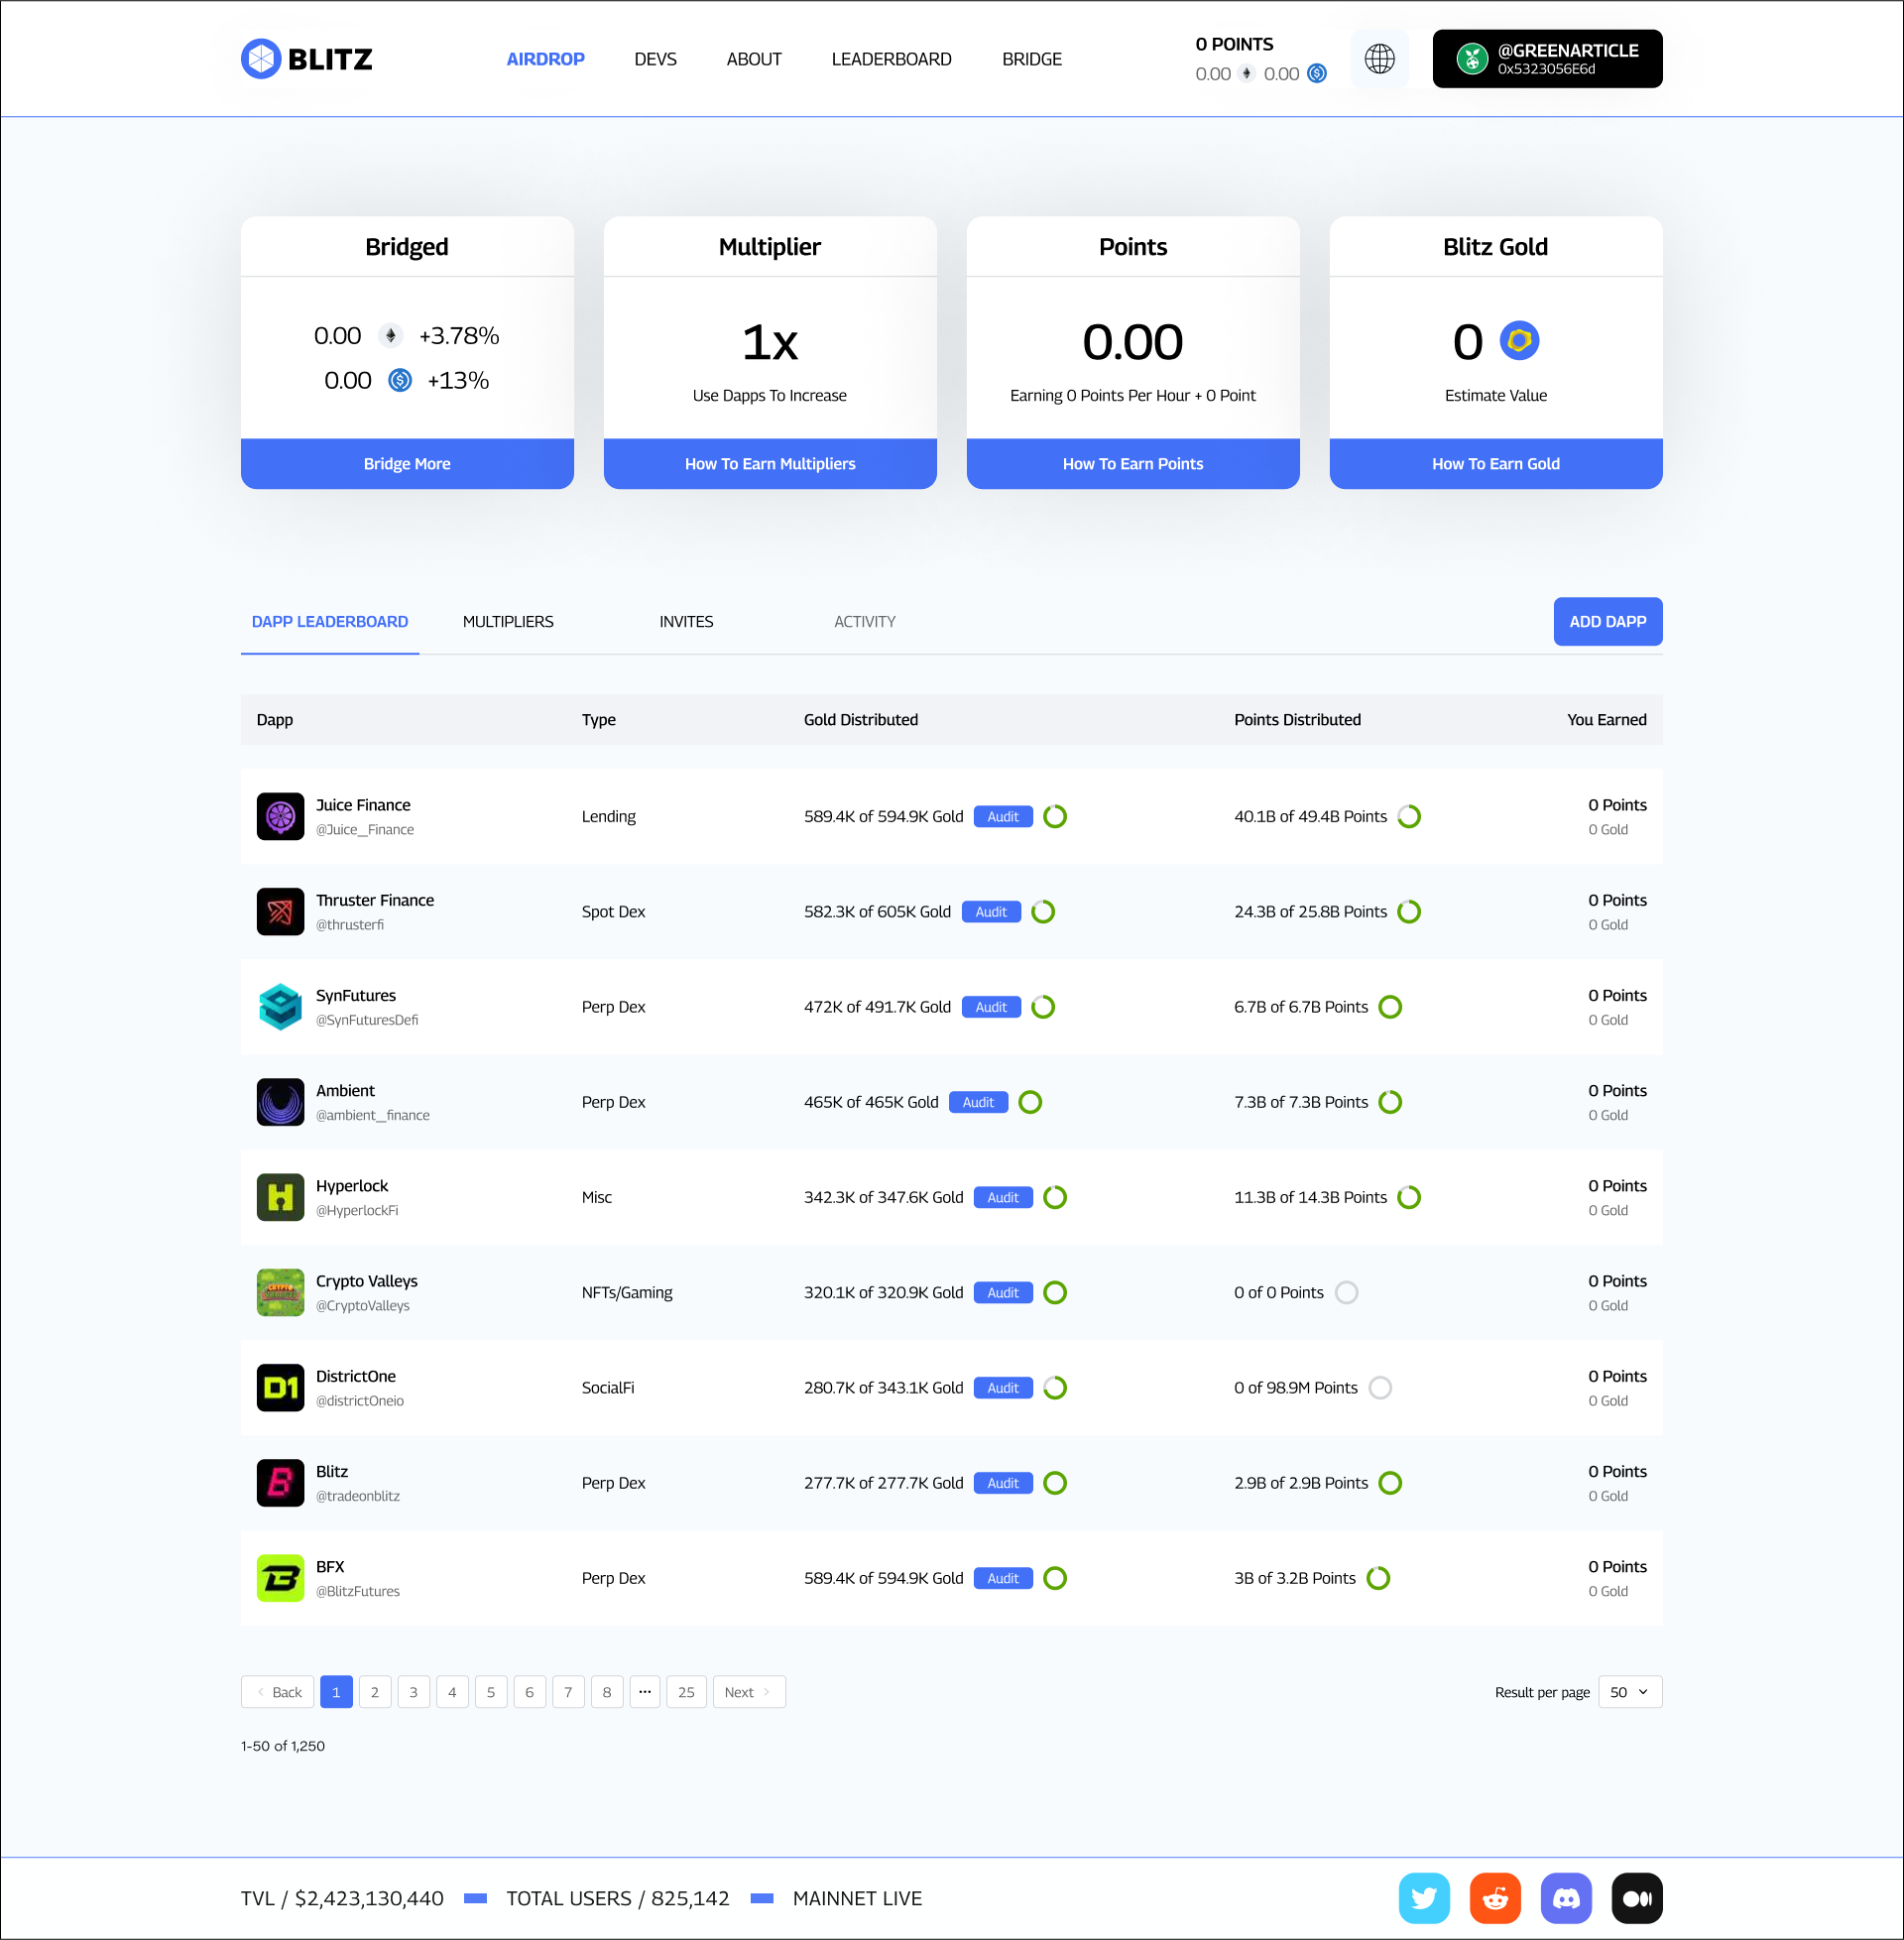Click How To Earn Multipliers
This screenshot has width=1904, height=1940.
click(x=770, y=464)
